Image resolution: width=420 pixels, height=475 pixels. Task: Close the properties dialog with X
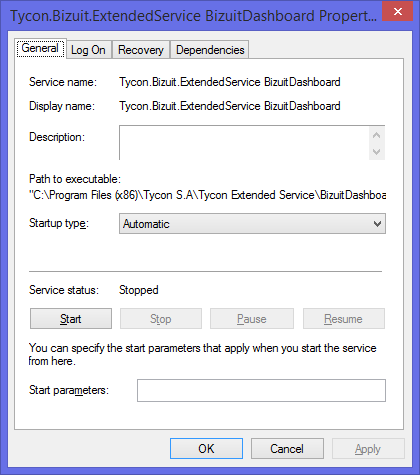pyautogui.click(x=397, y=12)
